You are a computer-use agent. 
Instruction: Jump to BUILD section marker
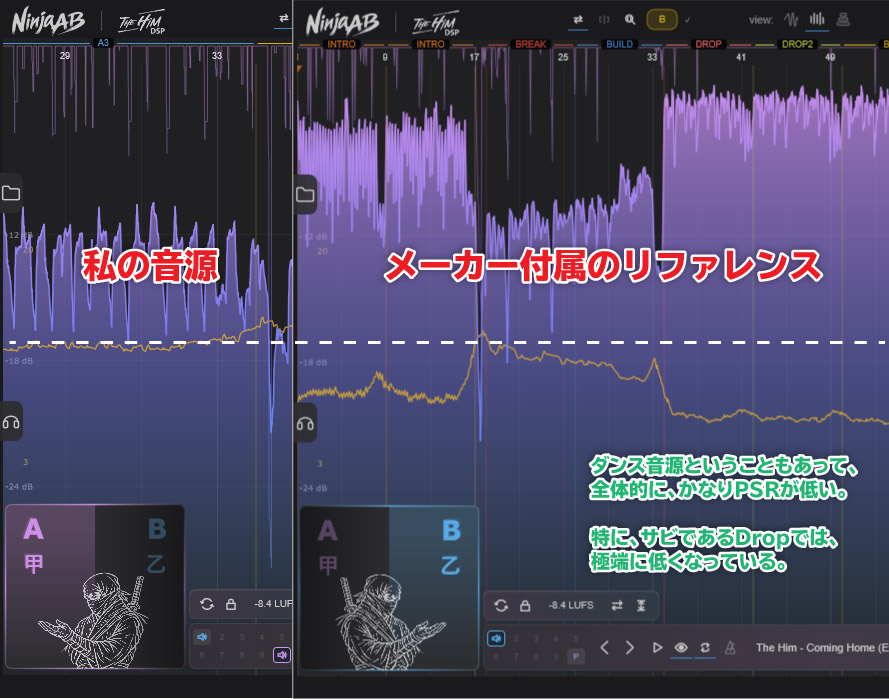coord(620,44)
